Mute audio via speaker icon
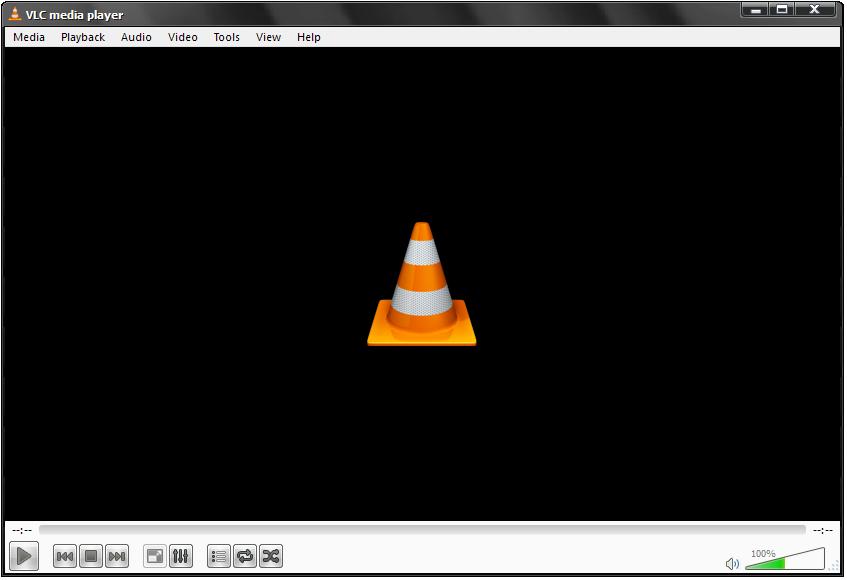 pyautogui.click(x=732, y=564)
